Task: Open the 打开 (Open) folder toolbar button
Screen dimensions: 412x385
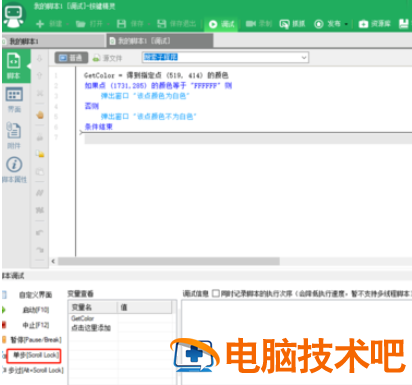Action: pyautogui.click(x=89, y=24)
